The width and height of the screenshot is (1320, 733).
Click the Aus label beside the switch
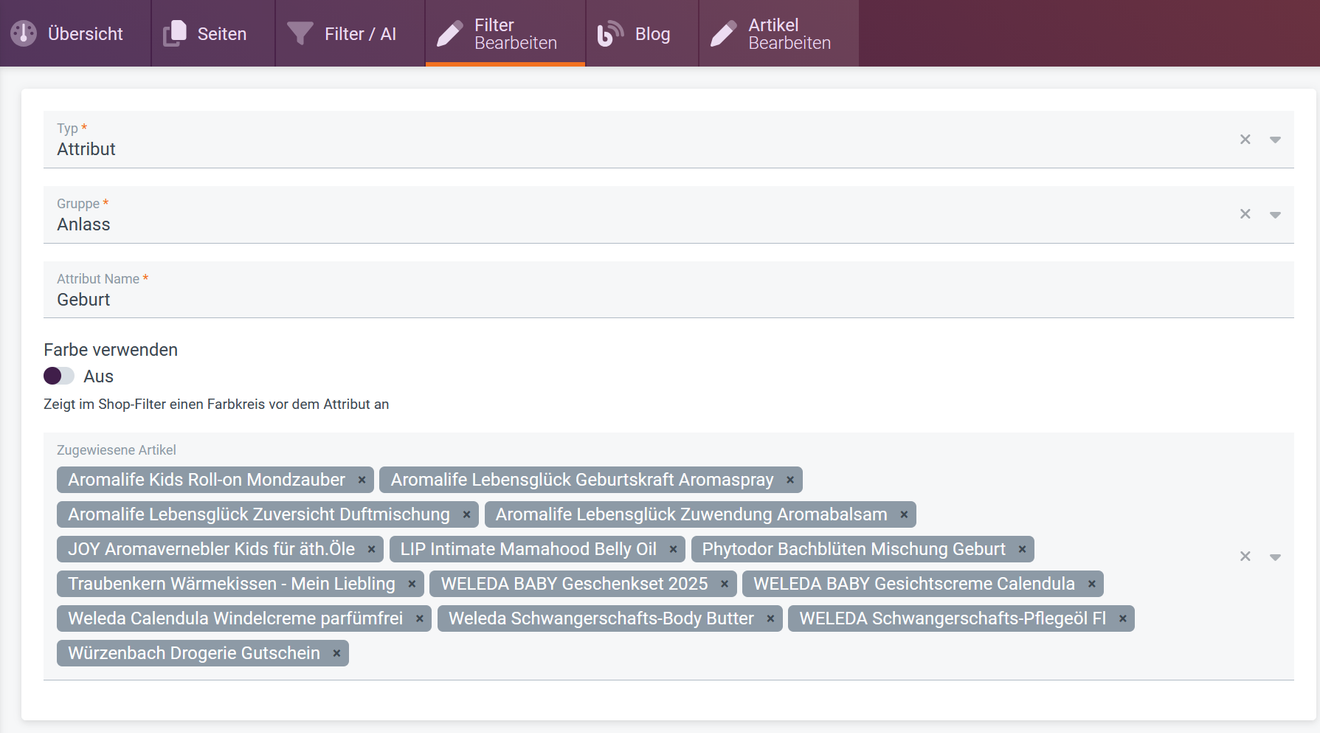tap(98, 377)
